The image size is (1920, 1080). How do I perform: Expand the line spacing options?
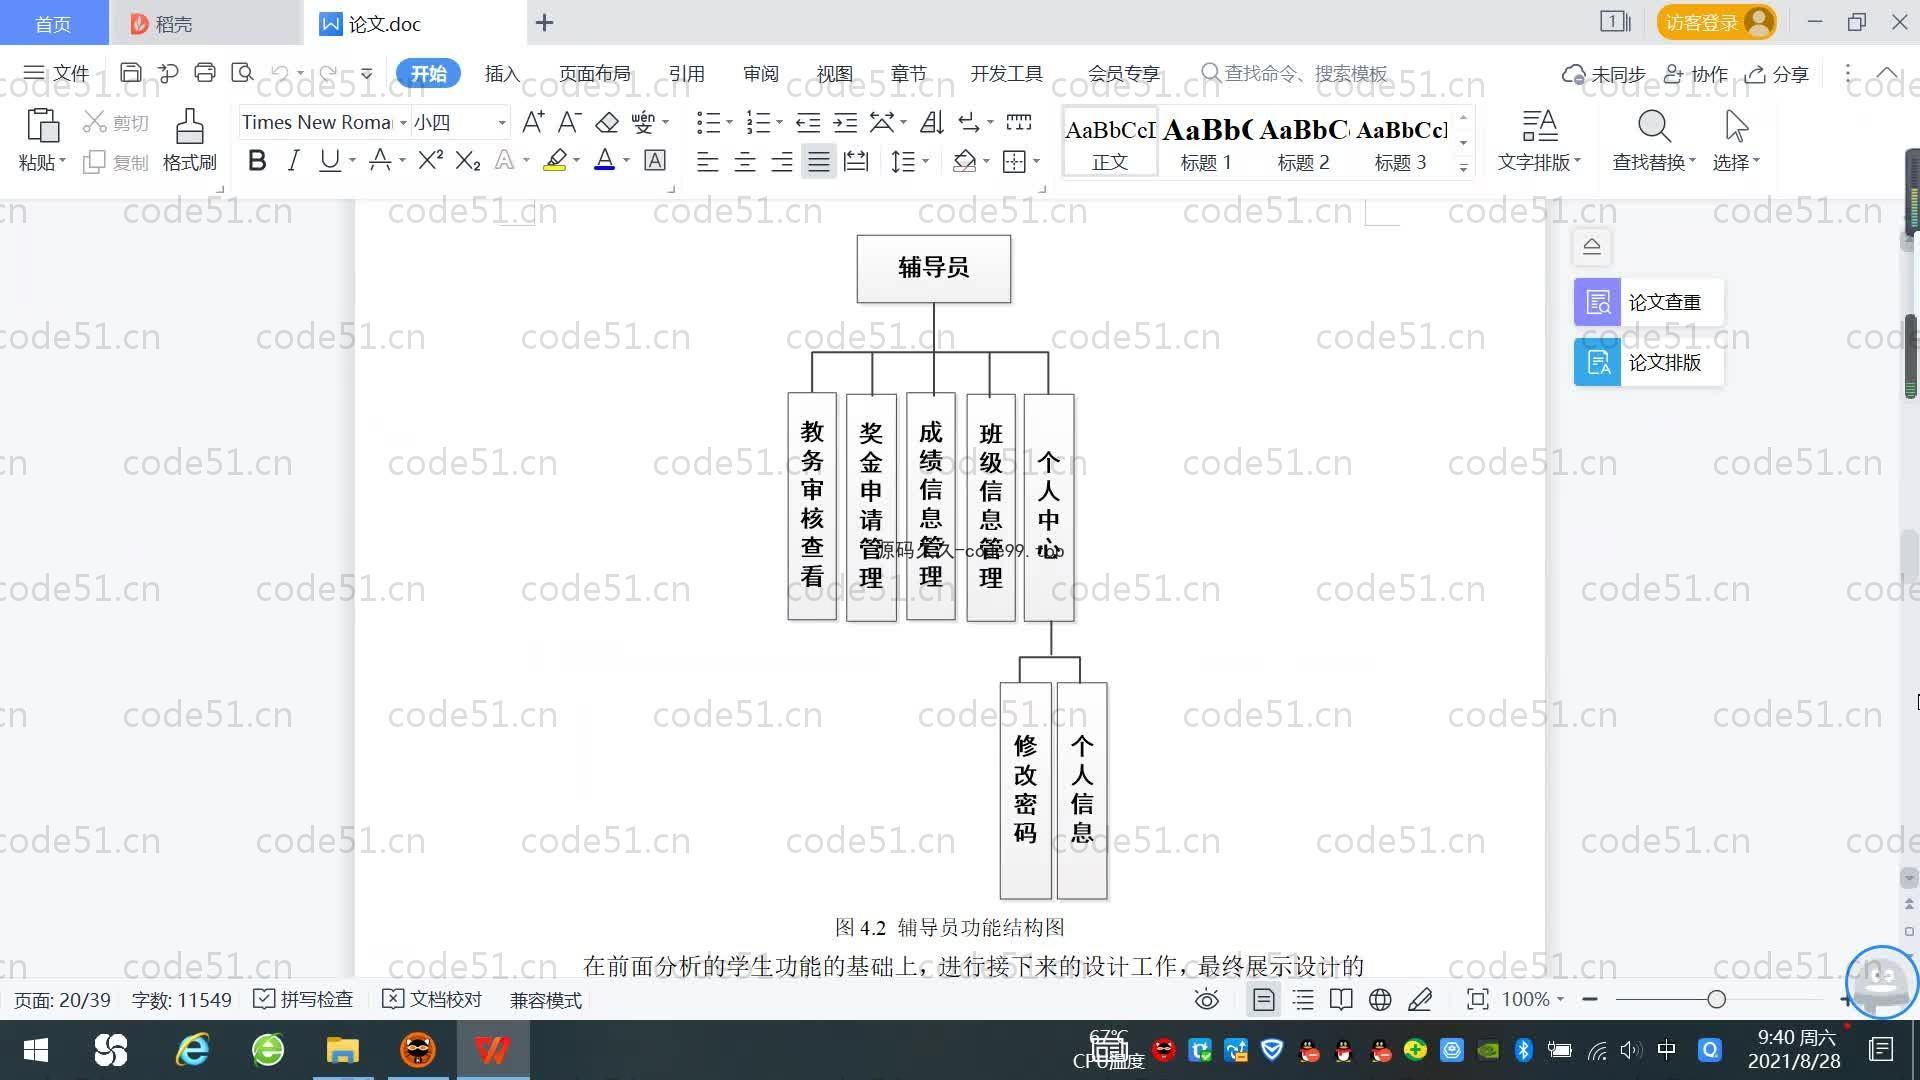pos(926,161)
